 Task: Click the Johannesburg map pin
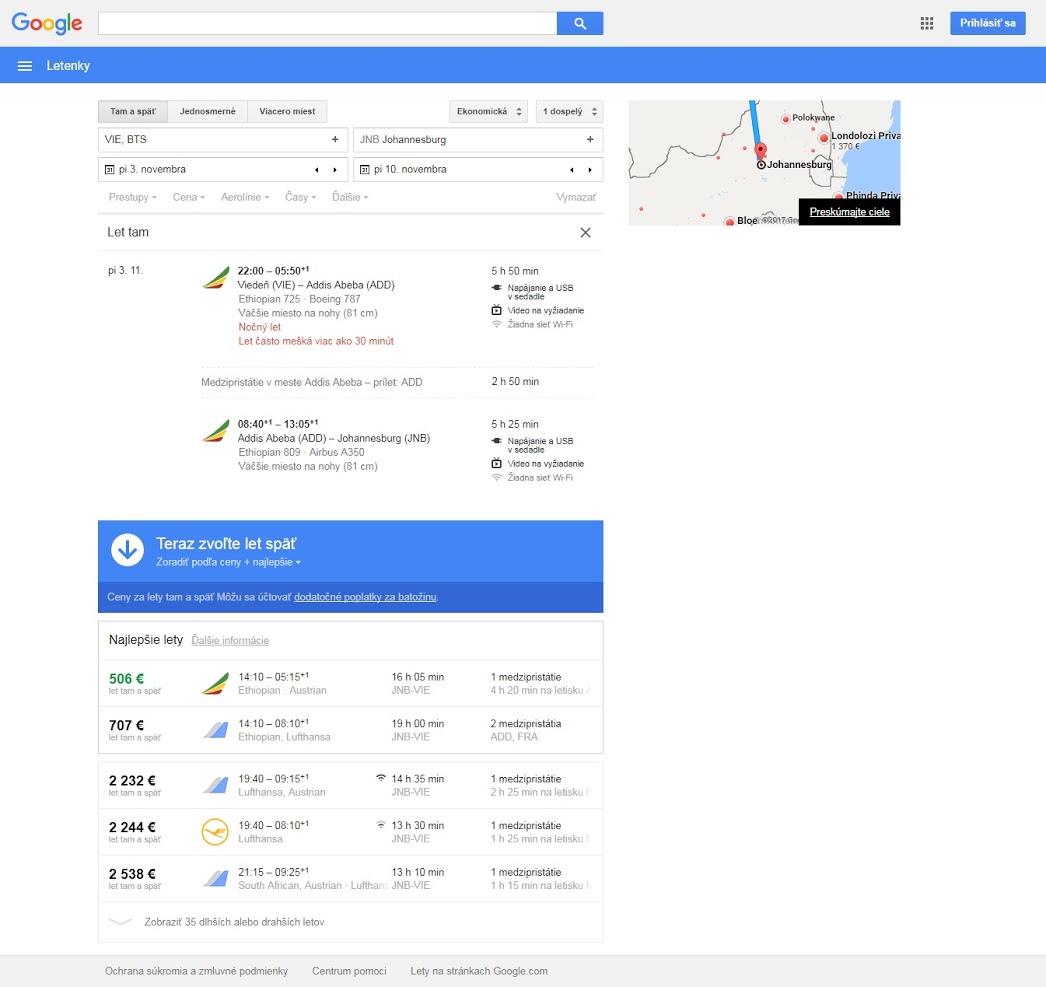(760, 151)
